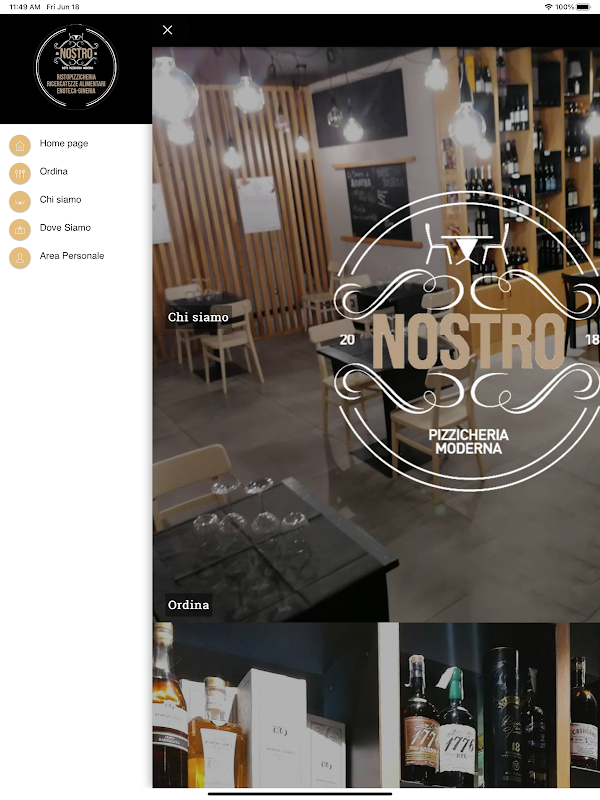Screen dimensions: 600x800
Task: Check the battery indicator in status bar
Action: [x=583, y=7]
